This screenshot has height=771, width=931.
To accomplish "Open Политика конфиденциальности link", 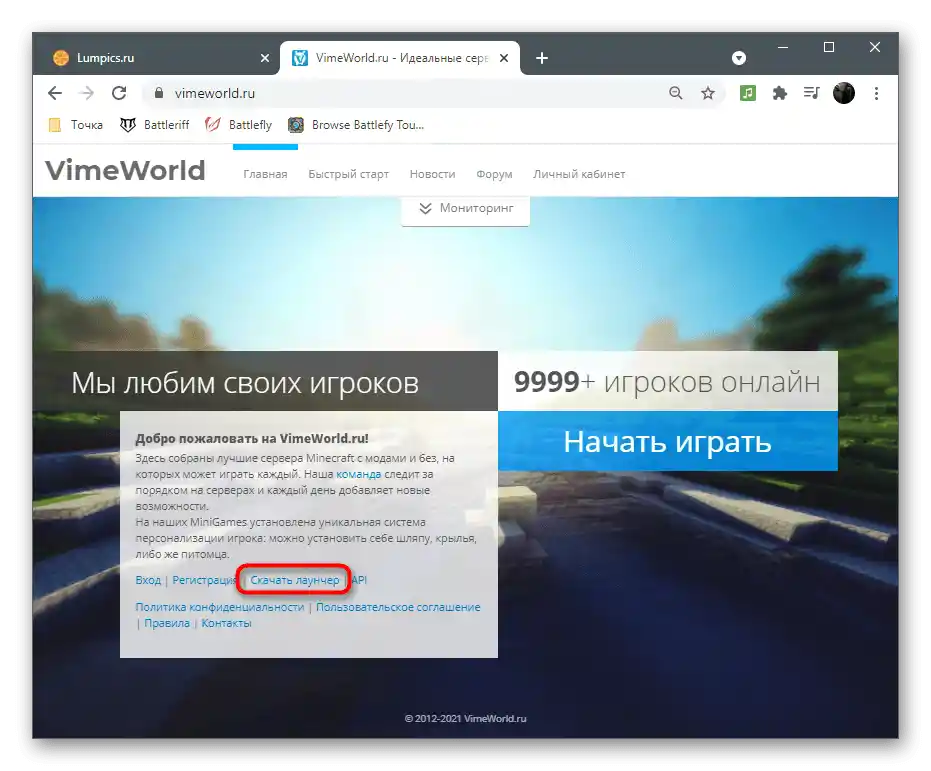I will 220,607.
